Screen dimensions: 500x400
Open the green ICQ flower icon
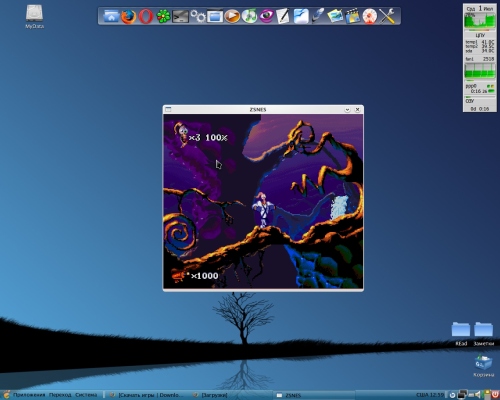163,16
